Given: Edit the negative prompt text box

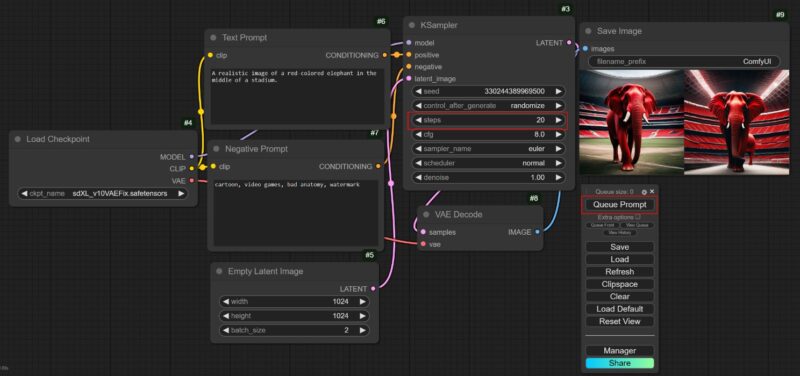Looking at the screenshot, I should pyautogui.click(x=295, y=213).
